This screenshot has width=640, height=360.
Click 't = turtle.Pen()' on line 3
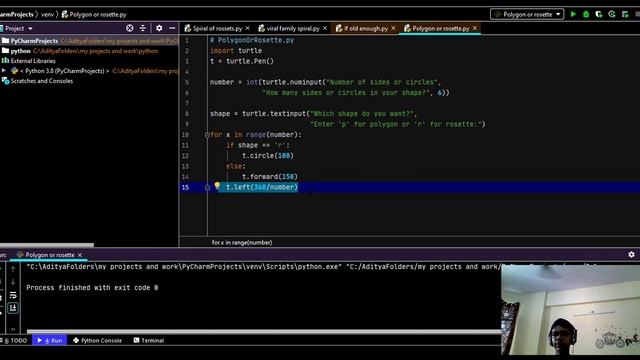tap(242, 61)
